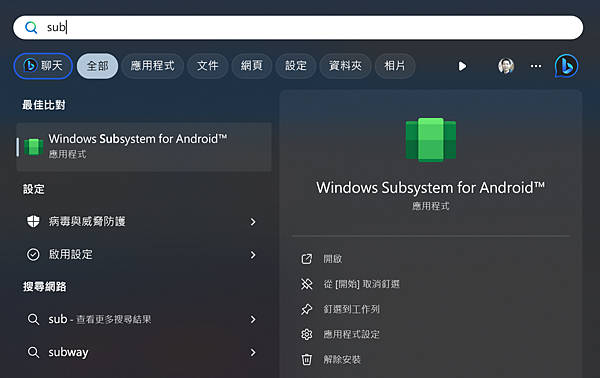
Task: Expand the 'sub - 查看更多搜尋結果' chevron
Action: (x=253, y=319)
